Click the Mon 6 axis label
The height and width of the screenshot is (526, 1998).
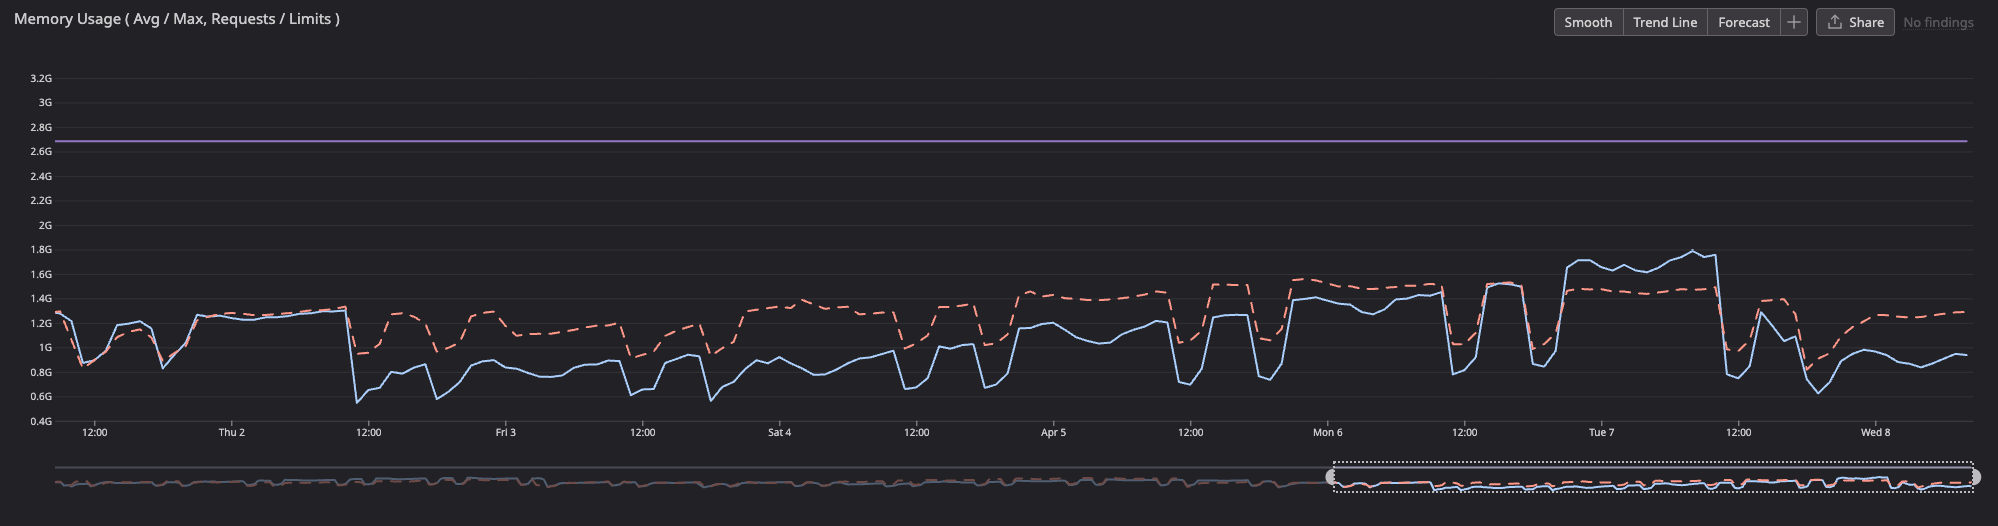click(1328, 432)
